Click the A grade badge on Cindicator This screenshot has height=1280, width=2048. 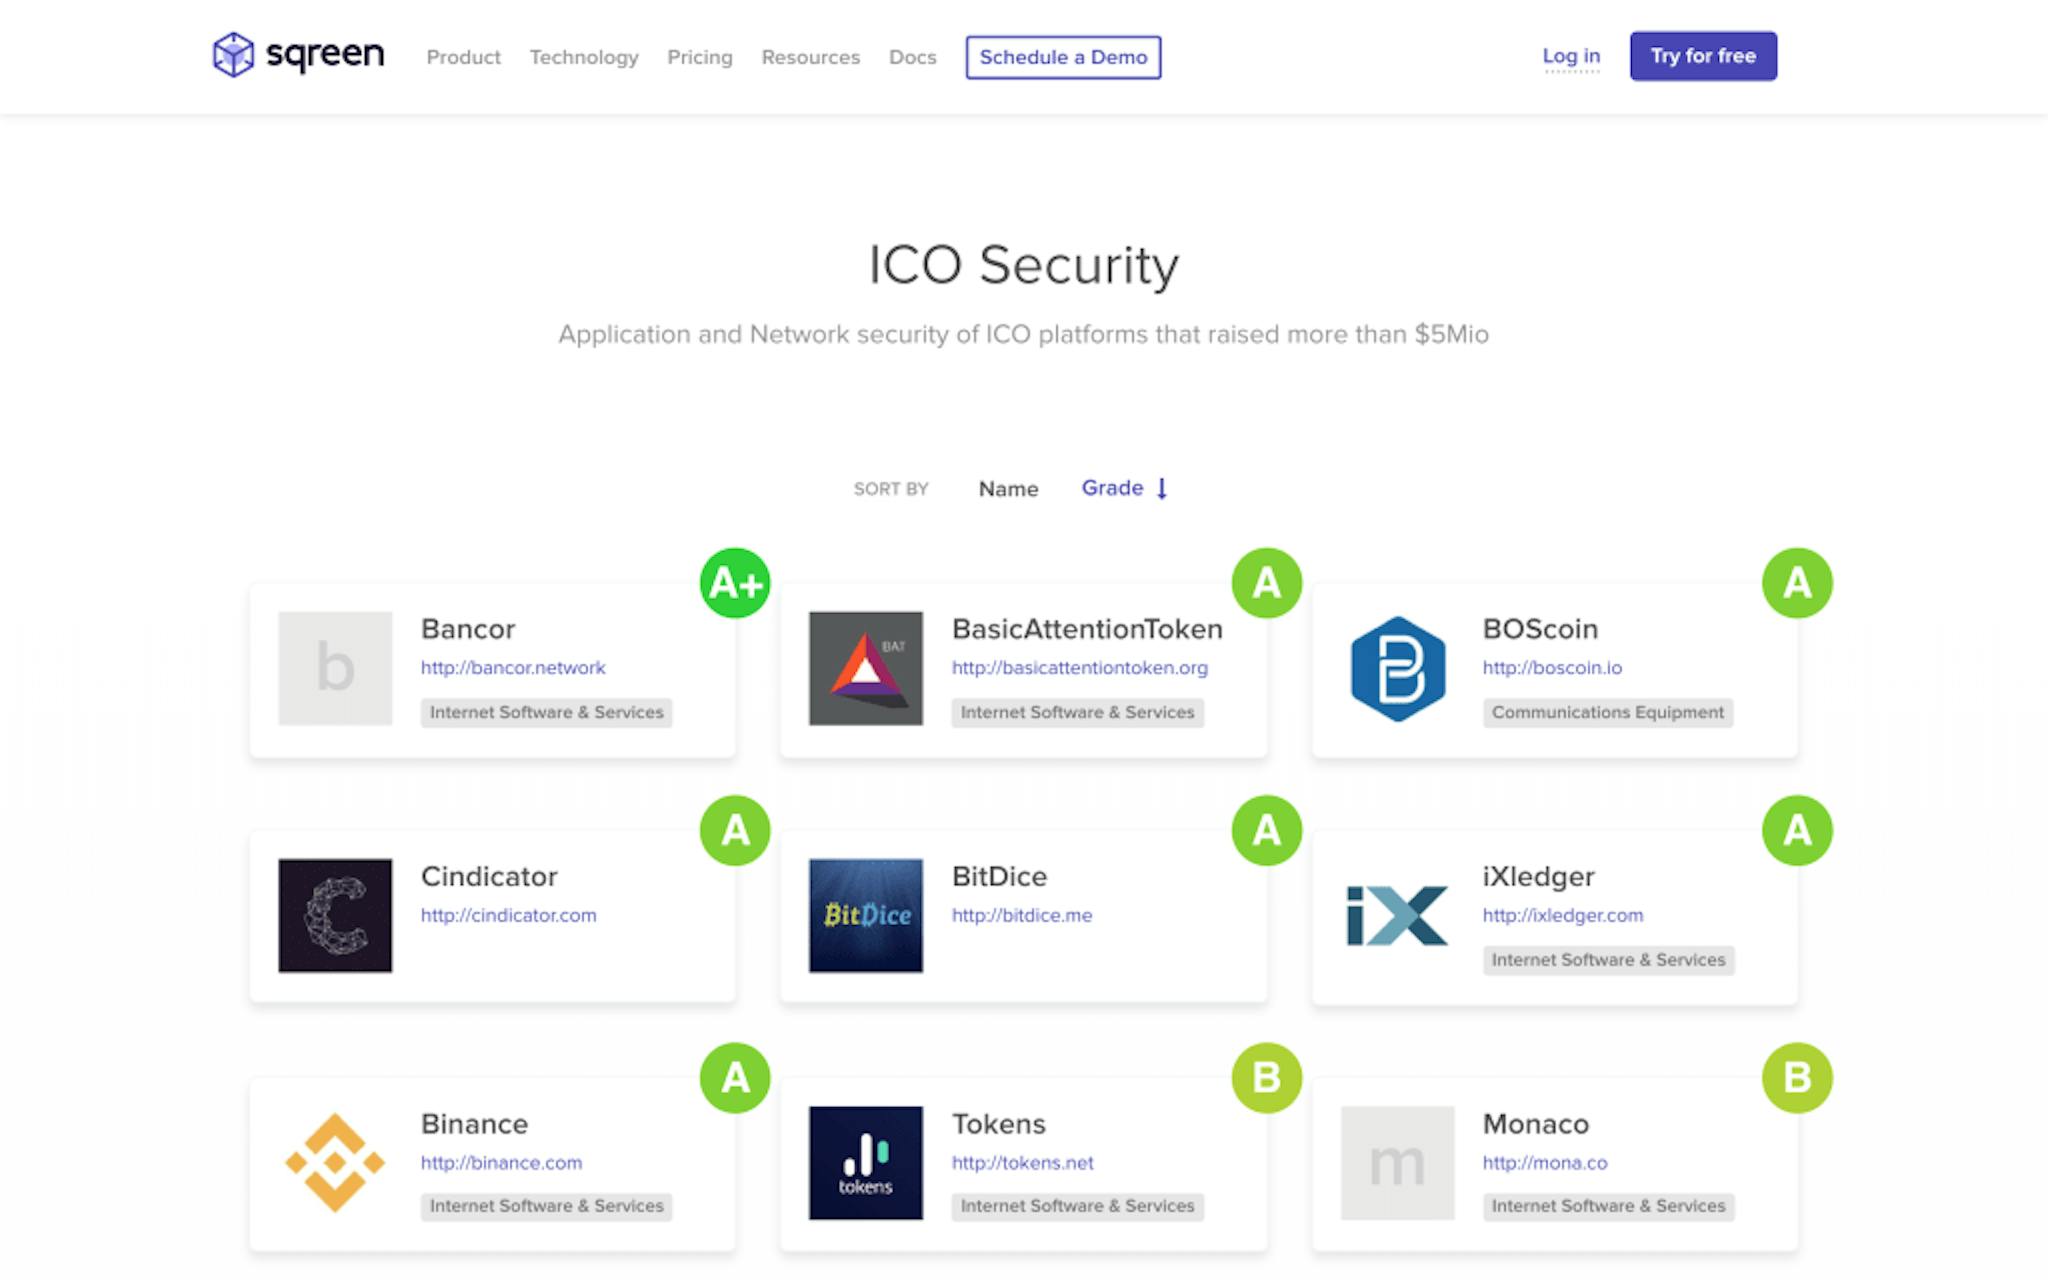735,830
